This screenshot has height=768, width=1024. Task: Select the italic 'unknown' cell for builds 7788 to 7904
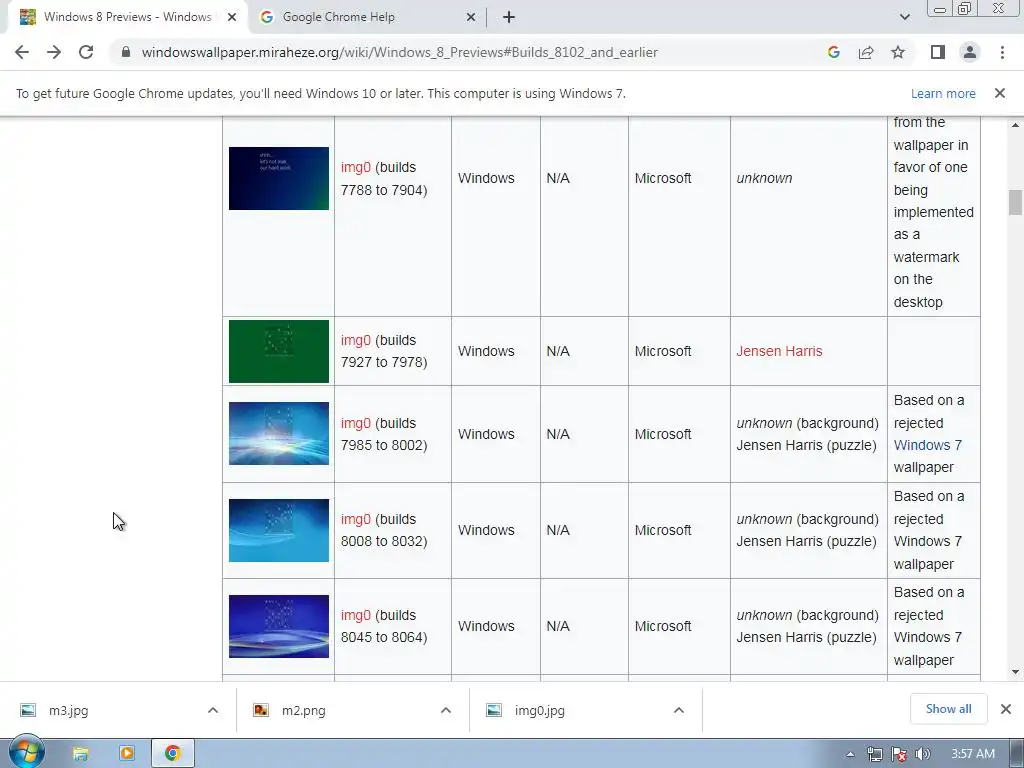tap(764, 178)
